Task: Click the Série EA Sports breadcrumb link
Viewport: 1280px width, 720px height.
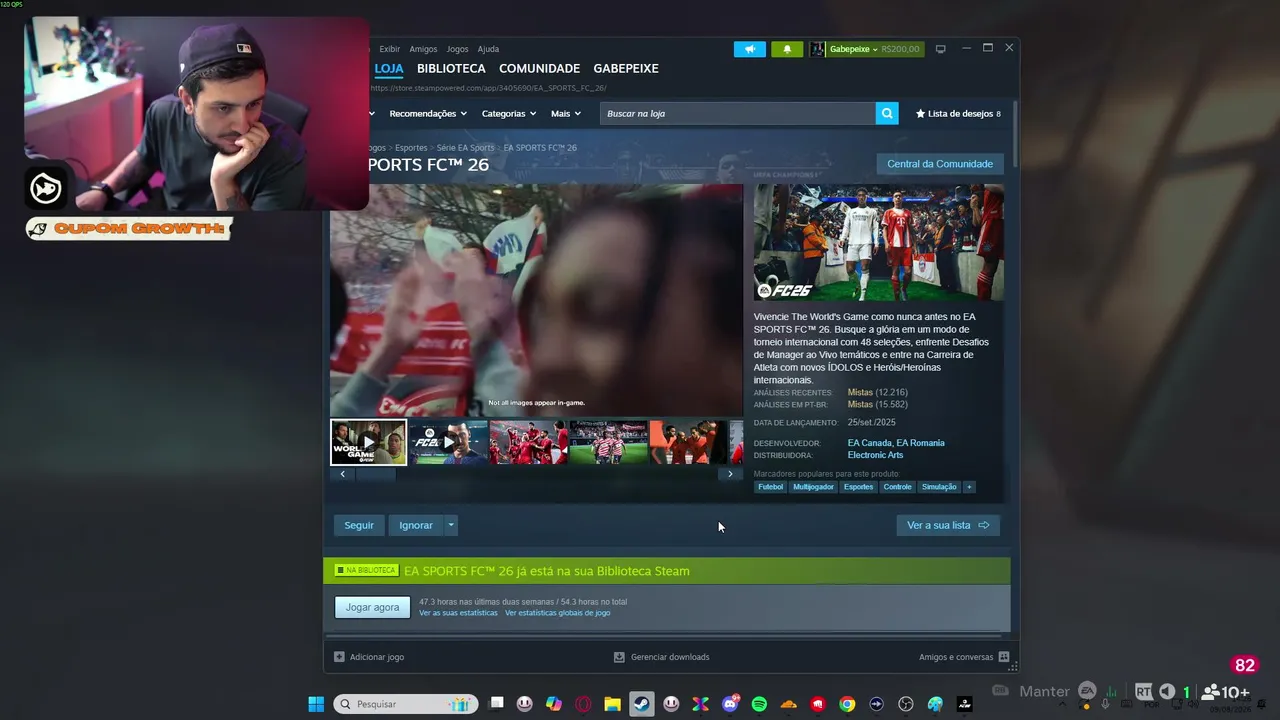Action: tap(465, 148)
